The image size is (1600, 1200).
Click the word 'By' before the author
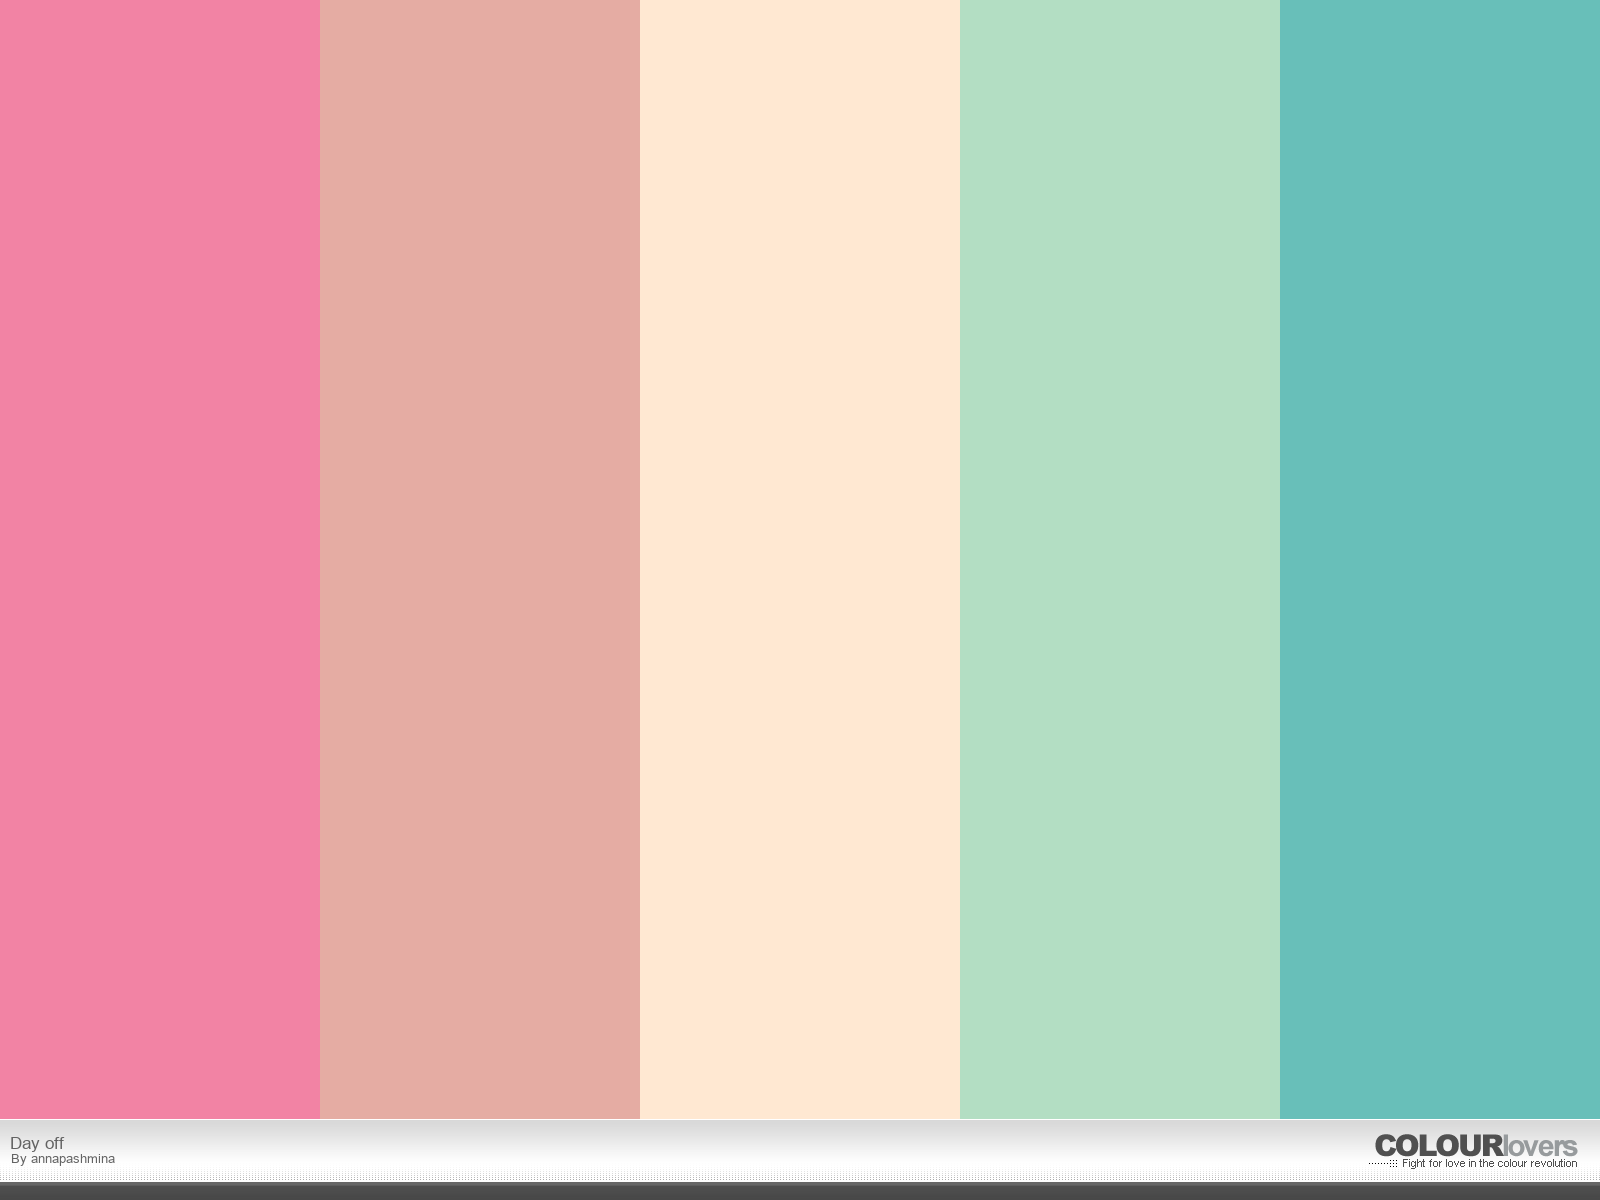pyautogui.click(x=19, y=1159)
